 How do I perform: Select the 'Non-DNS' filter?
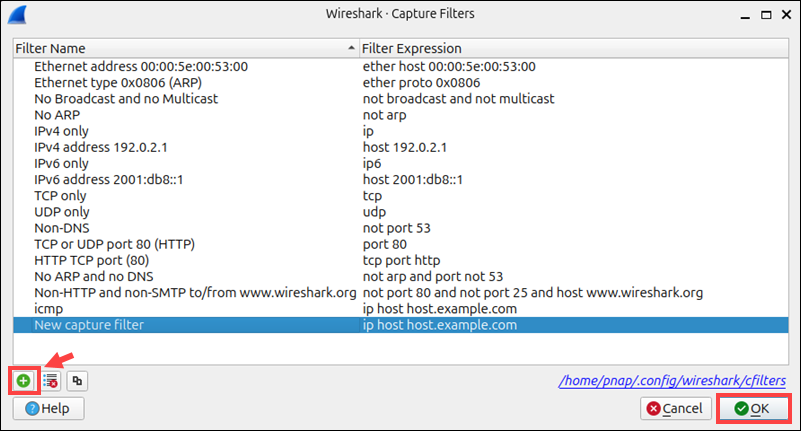tap(62, 228)
